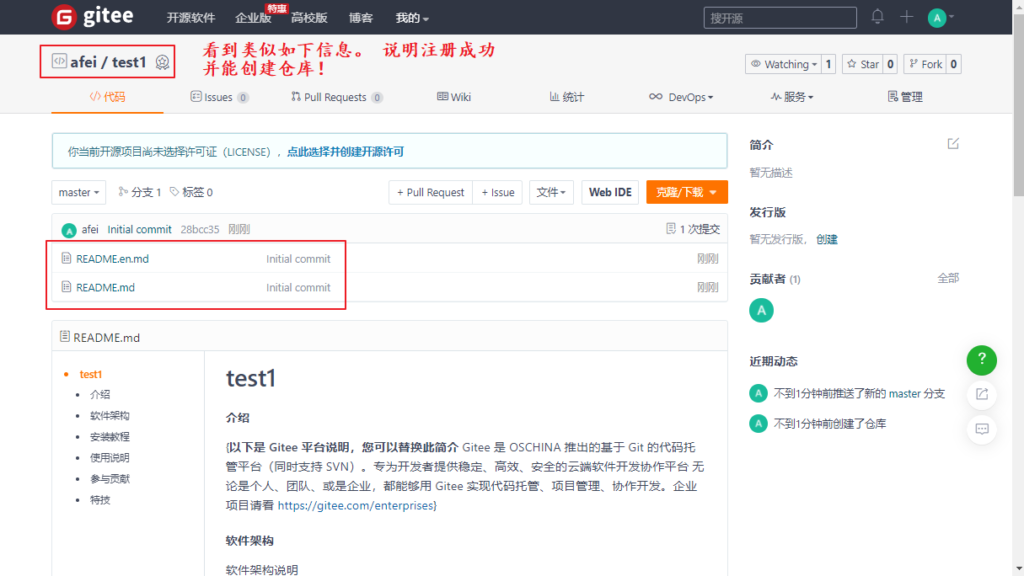
Task: Click the Web IDE button
Action: coord(610,192)
